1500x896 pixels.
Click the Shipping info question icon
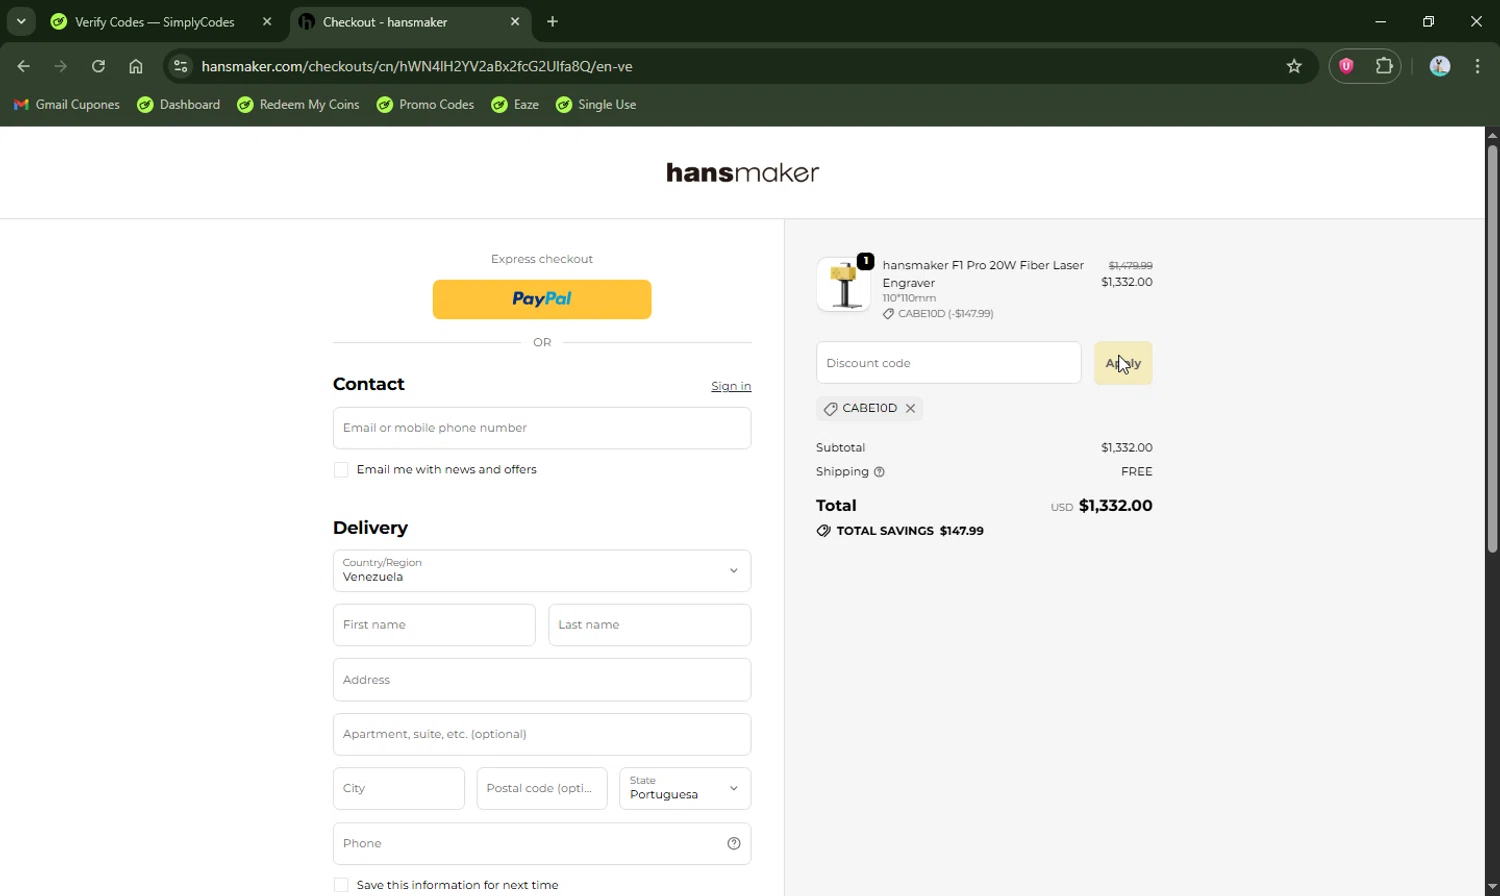click(879, 472)
